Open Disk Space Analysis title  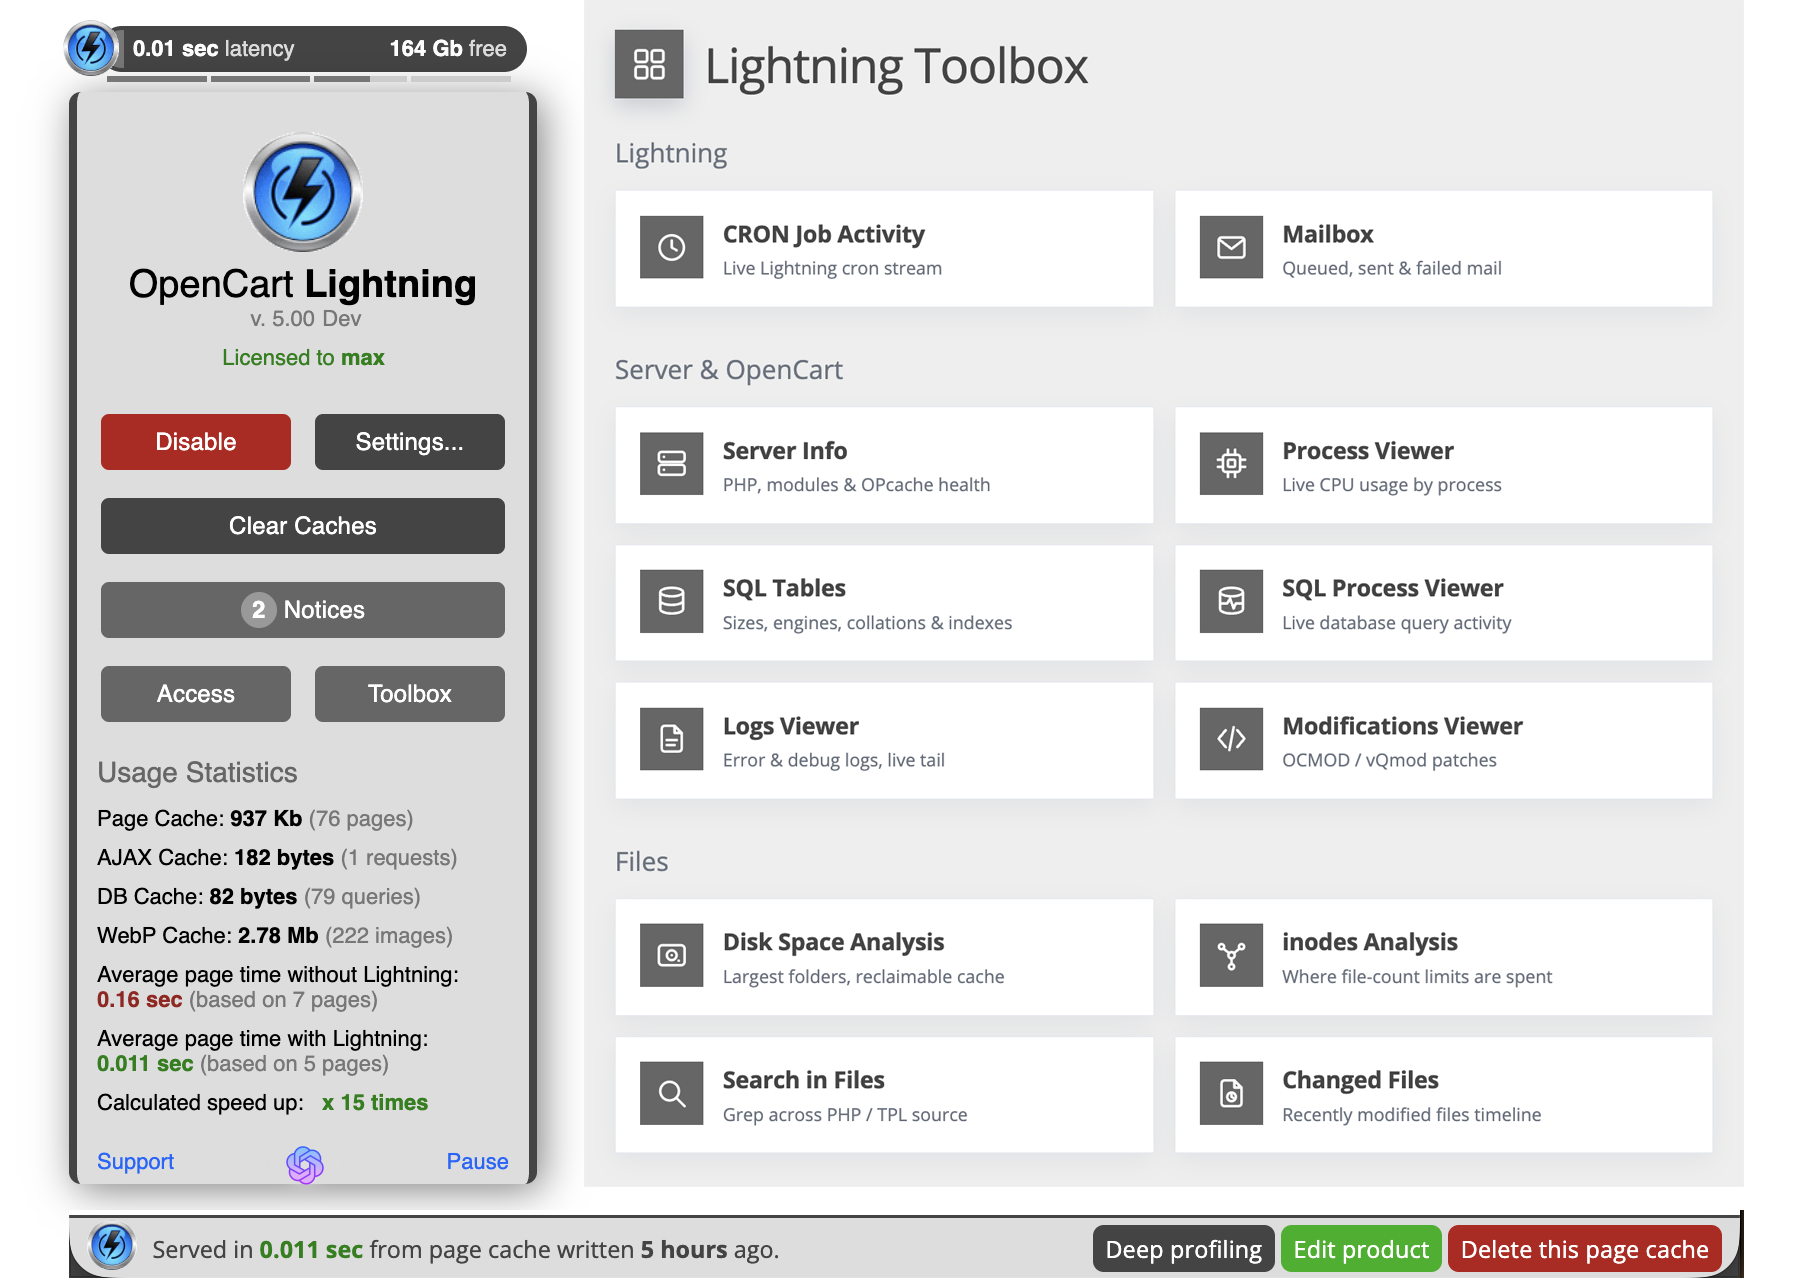pyautogui.click(x=834, y=942)
